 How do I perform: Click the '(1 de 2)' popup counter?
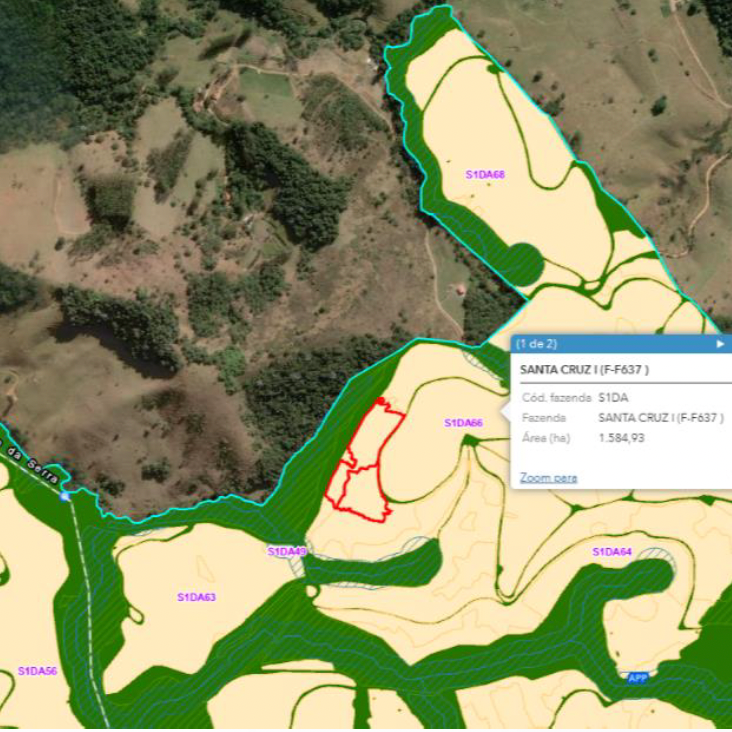(x=536, y=344)
